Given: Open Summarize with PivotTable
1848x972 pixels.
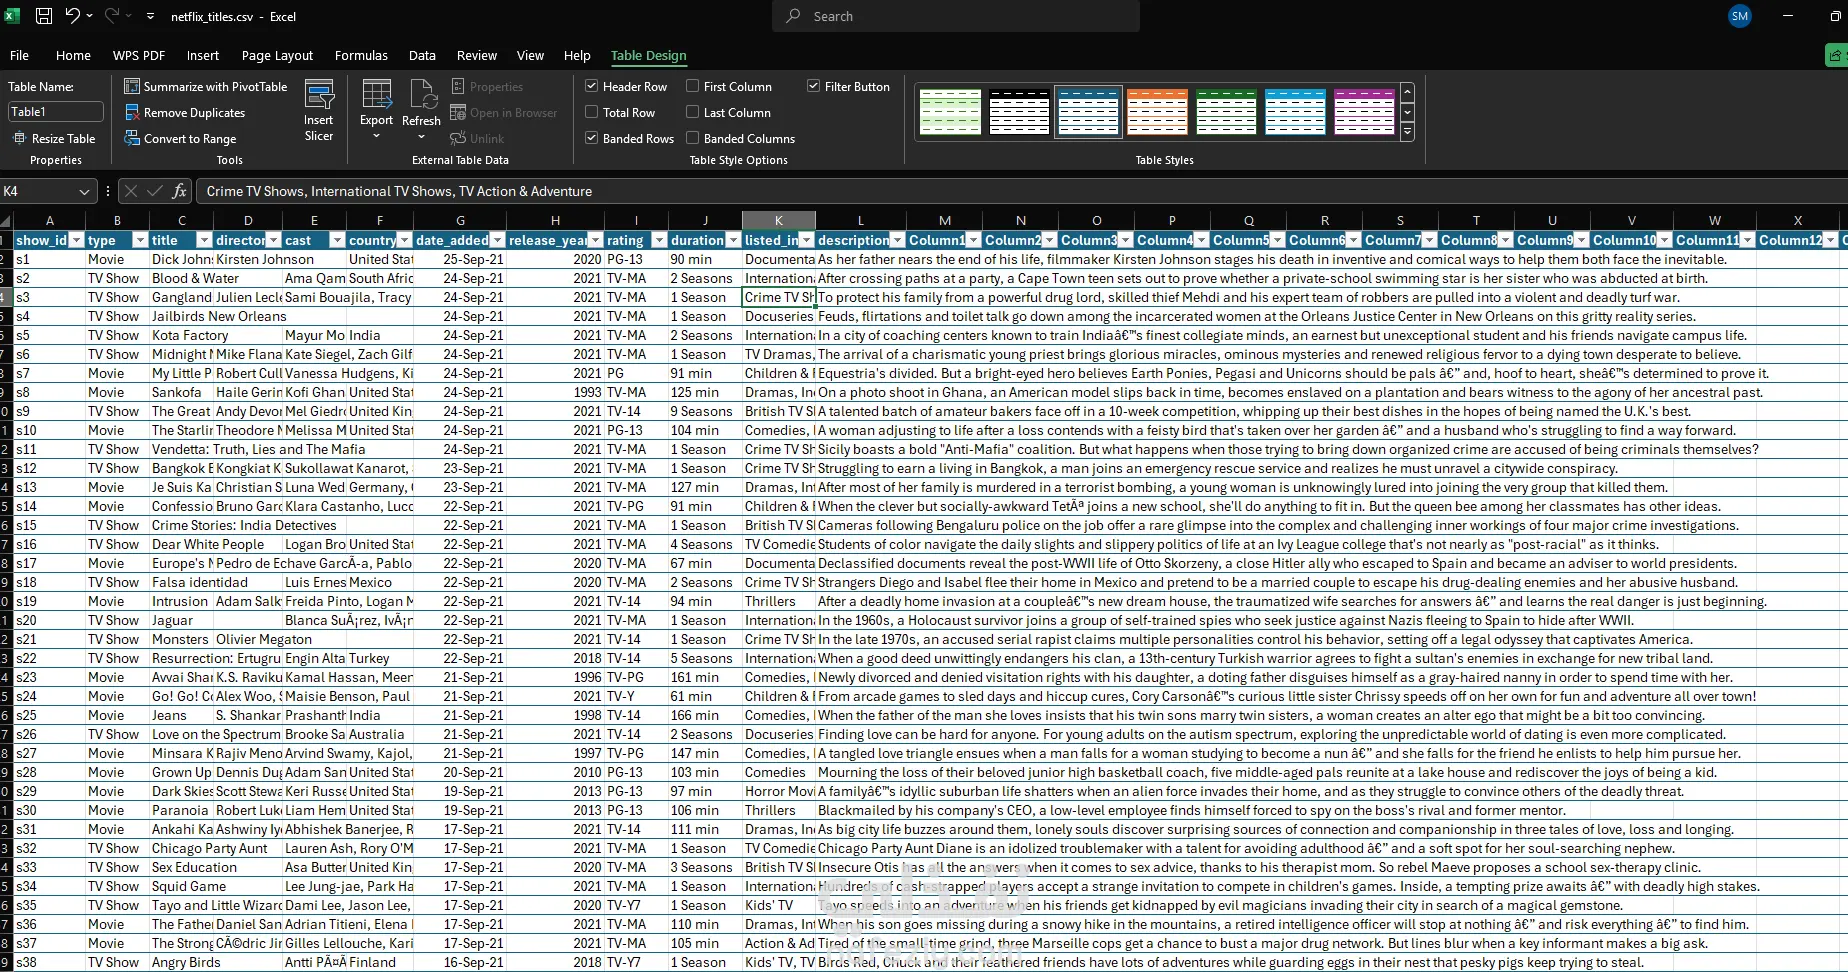Looking at the screenshot, I should tap(205, 87).
